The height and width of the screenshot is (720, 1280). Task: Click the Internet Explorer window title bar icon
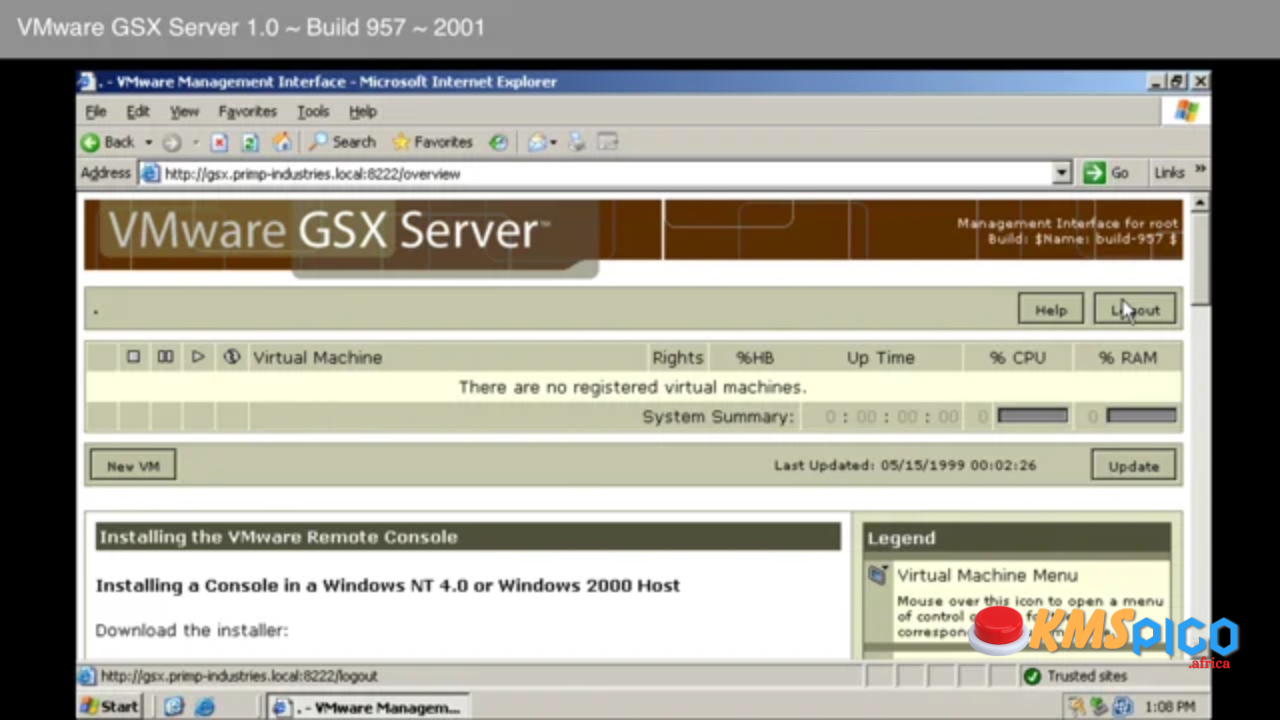point(88,82)
